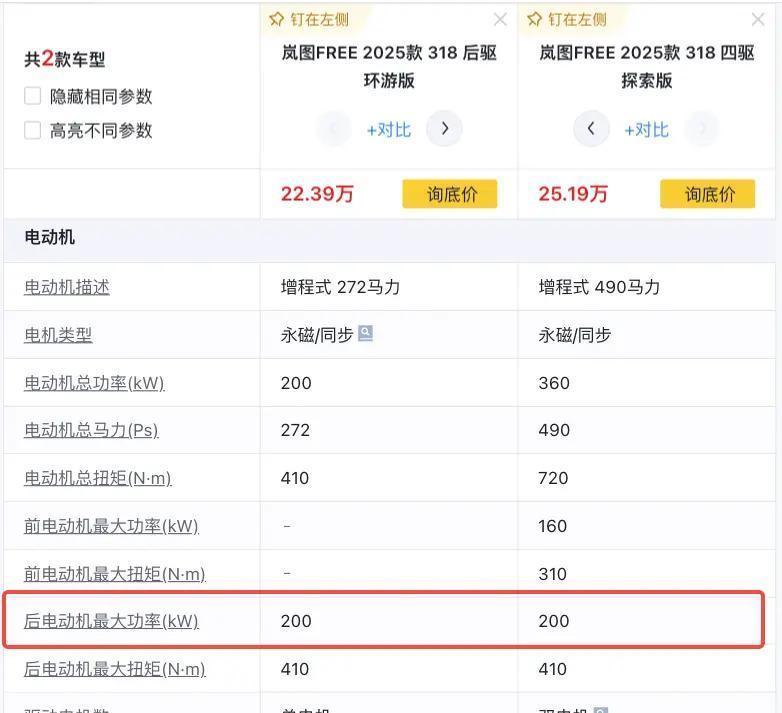Click 增程式 272马力 cell

[x=341, y=287]
